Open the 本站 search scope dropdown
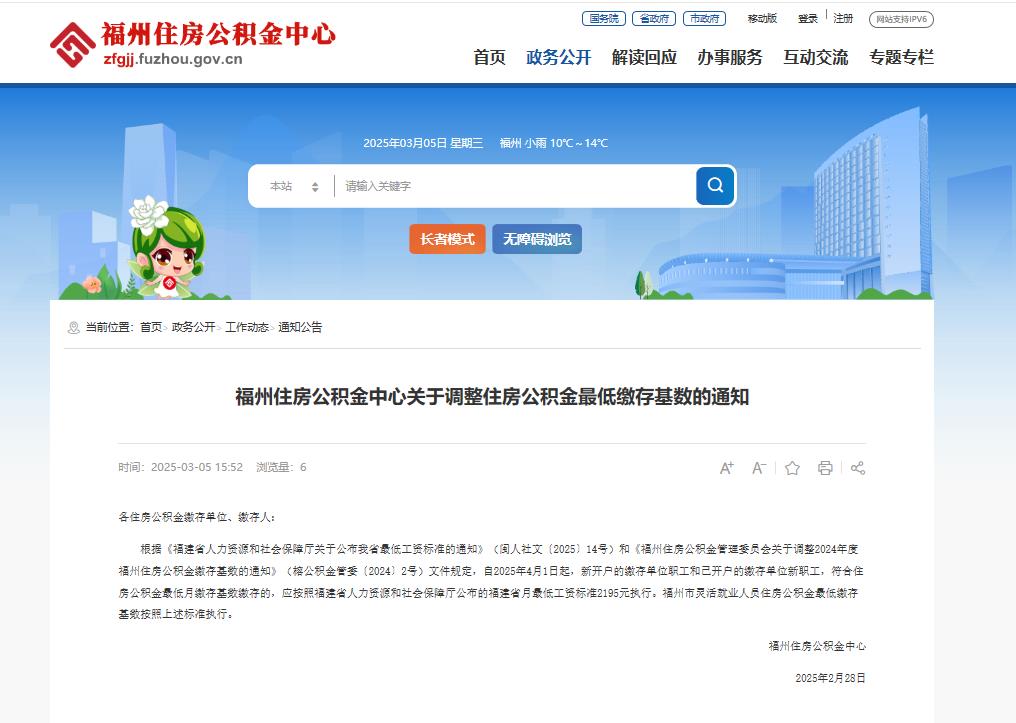1016x723 pixels. (294, 187)
